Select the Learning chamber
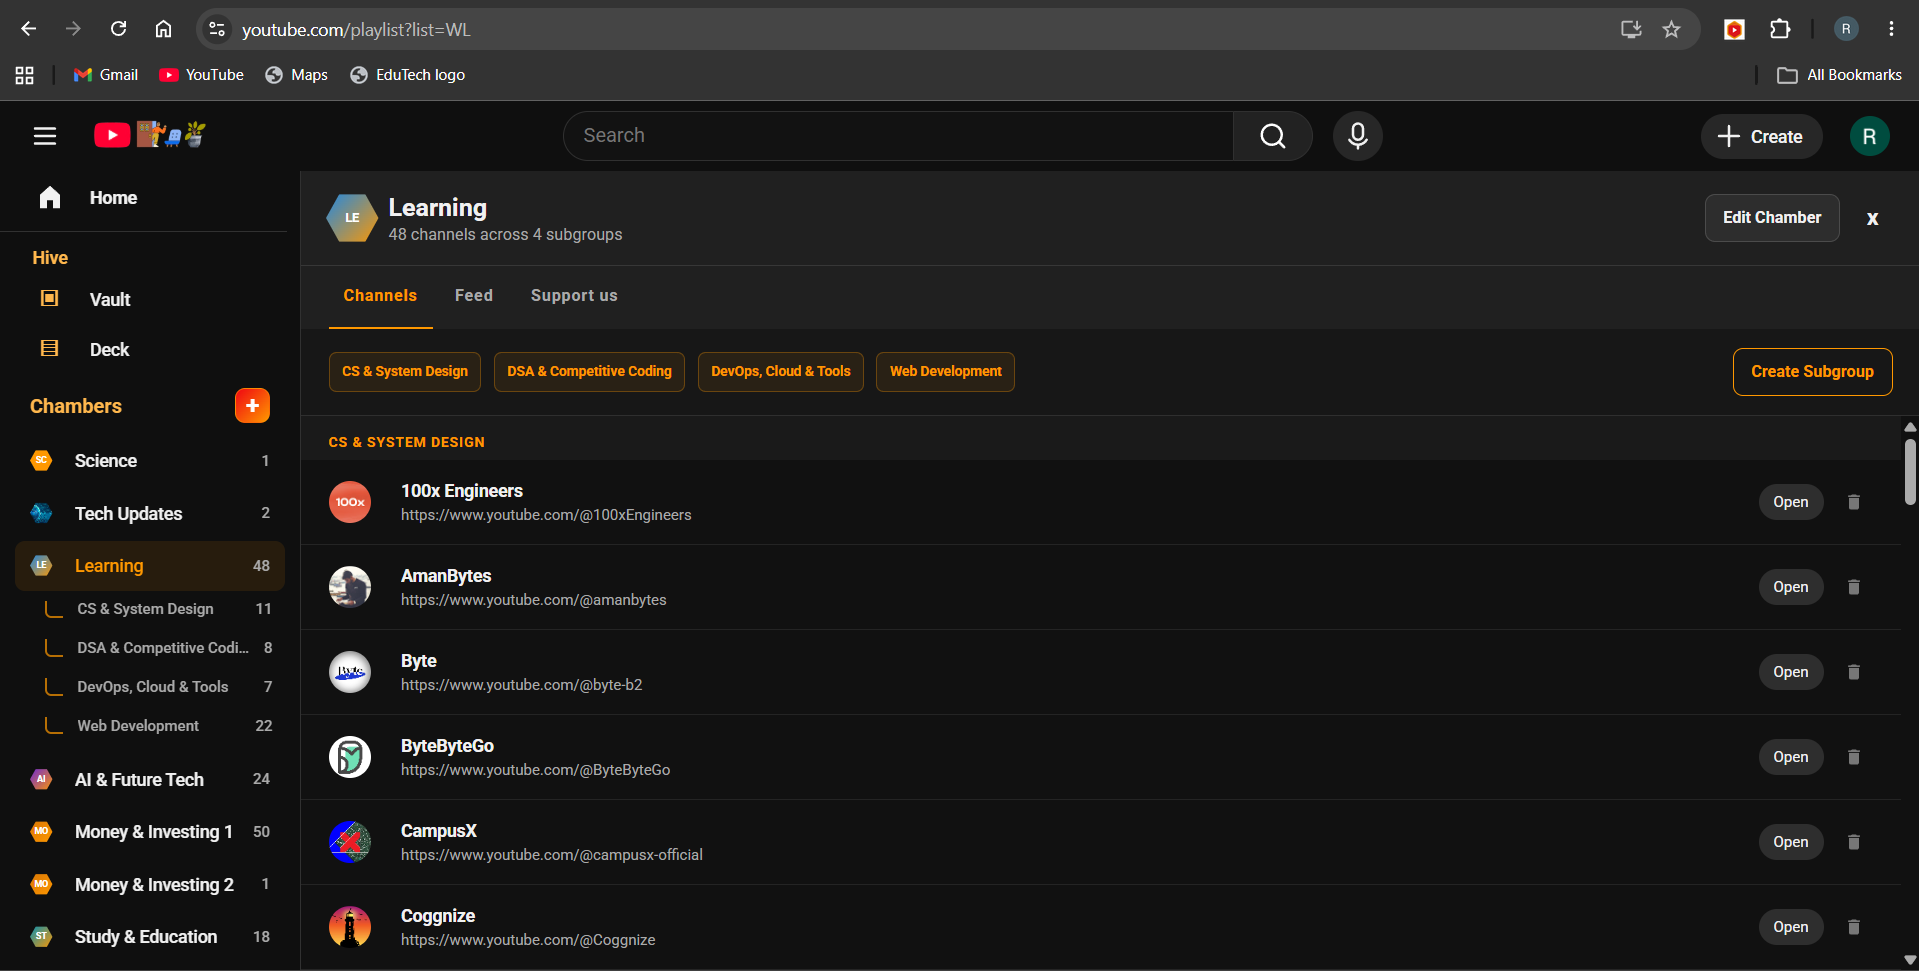 (150, 566)
